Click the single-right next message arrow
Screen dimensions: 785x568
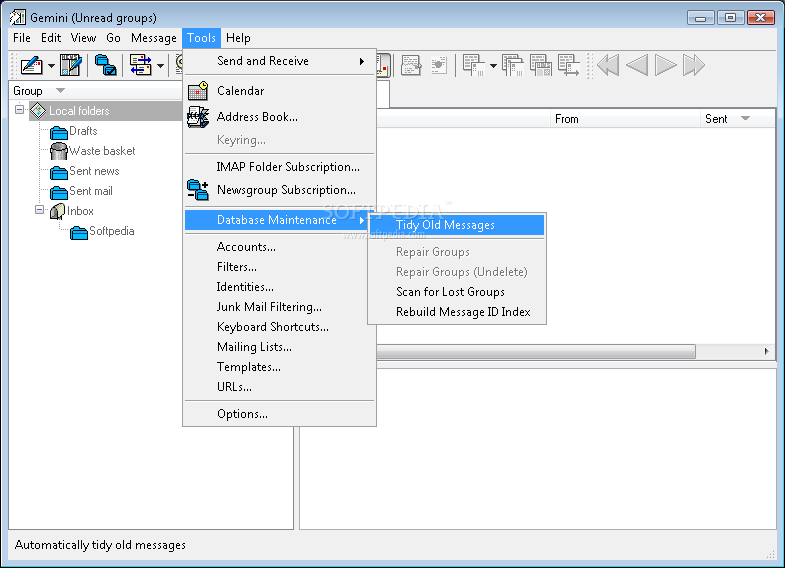665,65
